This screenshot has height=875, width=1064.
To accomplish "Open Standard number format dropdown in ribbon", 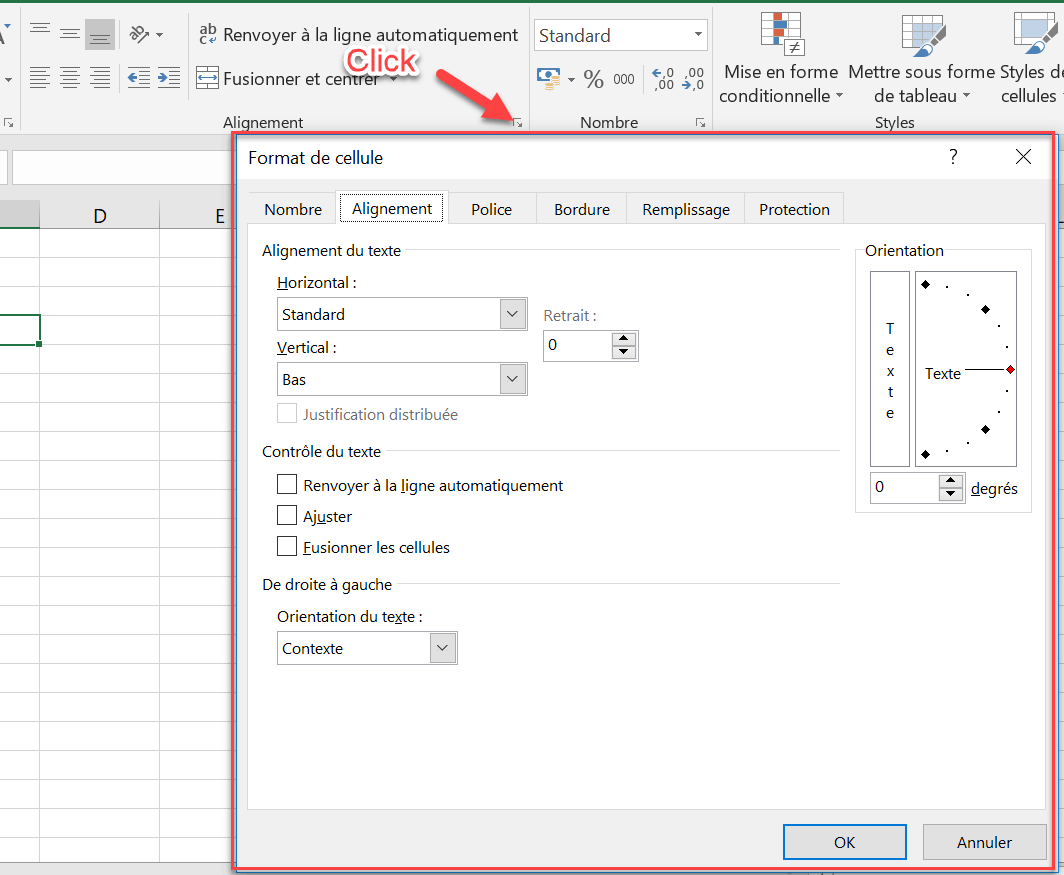I will click(x=698, y=35).
